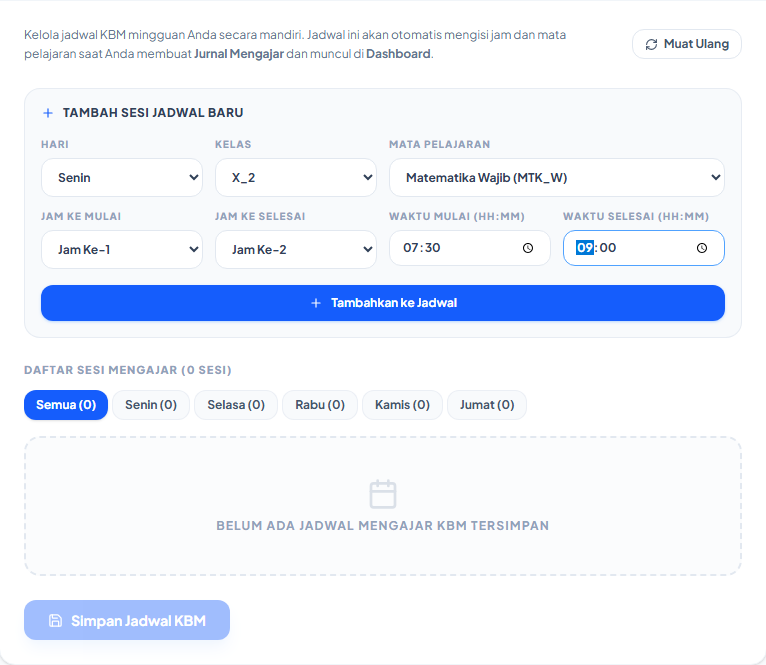The height and width of the screenshot is (665, 766).
Task: Click Tambahkan ke Jadwal button
Action: [383, 303]
